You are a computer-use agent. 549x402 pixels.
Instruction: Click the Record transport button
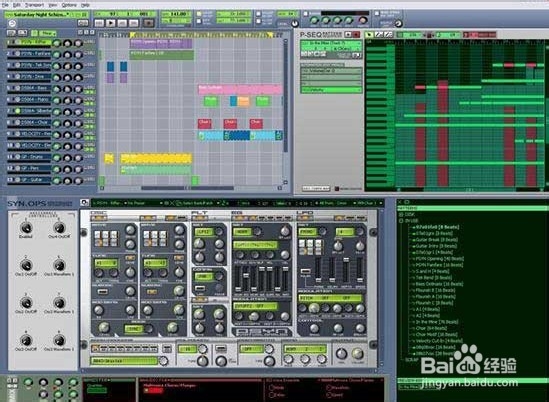tap(148, 23)
